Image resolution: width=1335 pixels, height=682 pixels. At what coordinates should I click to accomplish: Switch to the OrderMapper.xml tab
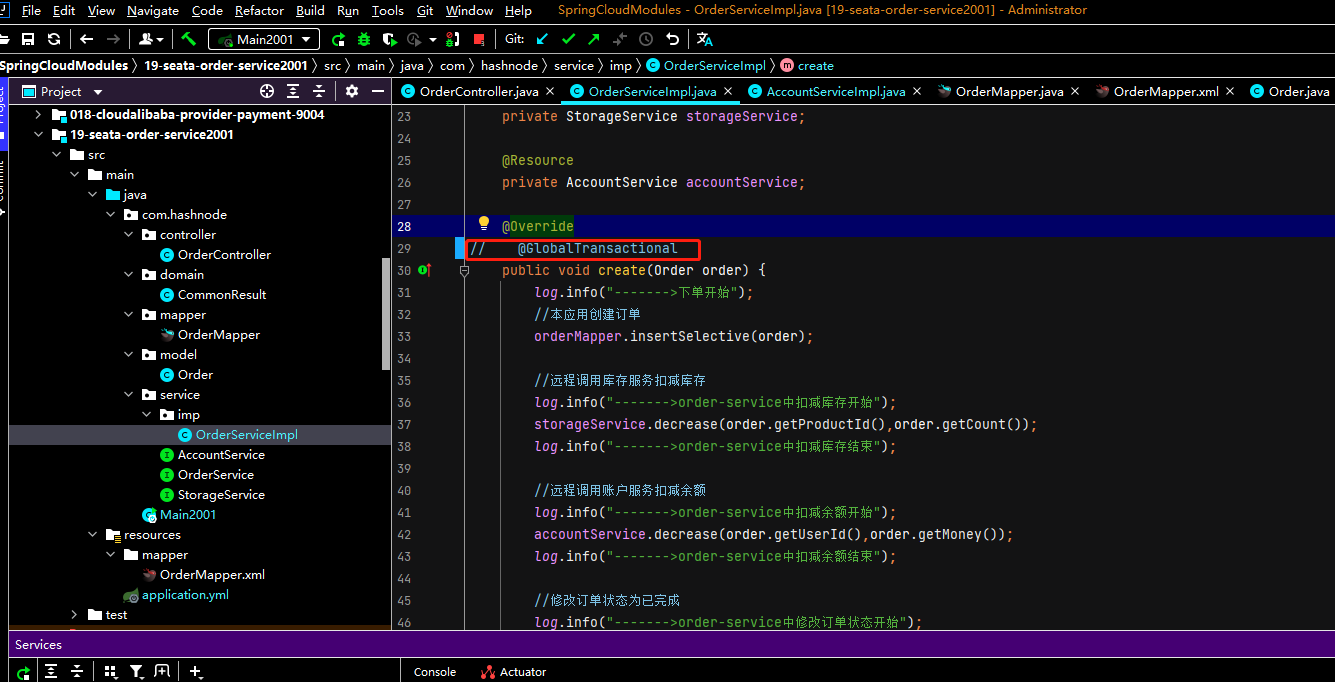[x=1166, y=91]
